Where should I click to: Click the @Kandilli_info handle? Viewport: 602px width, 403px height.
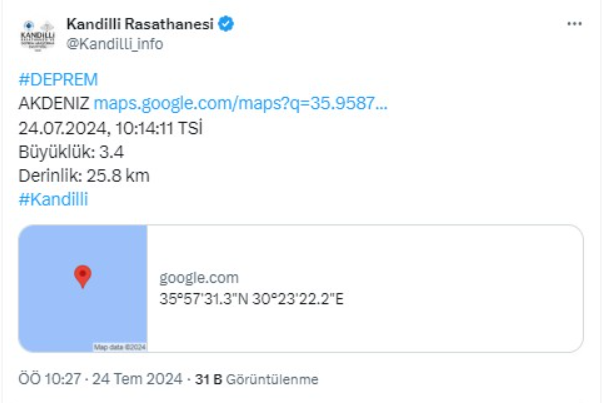pyautogui.click(x=114, y=43)
